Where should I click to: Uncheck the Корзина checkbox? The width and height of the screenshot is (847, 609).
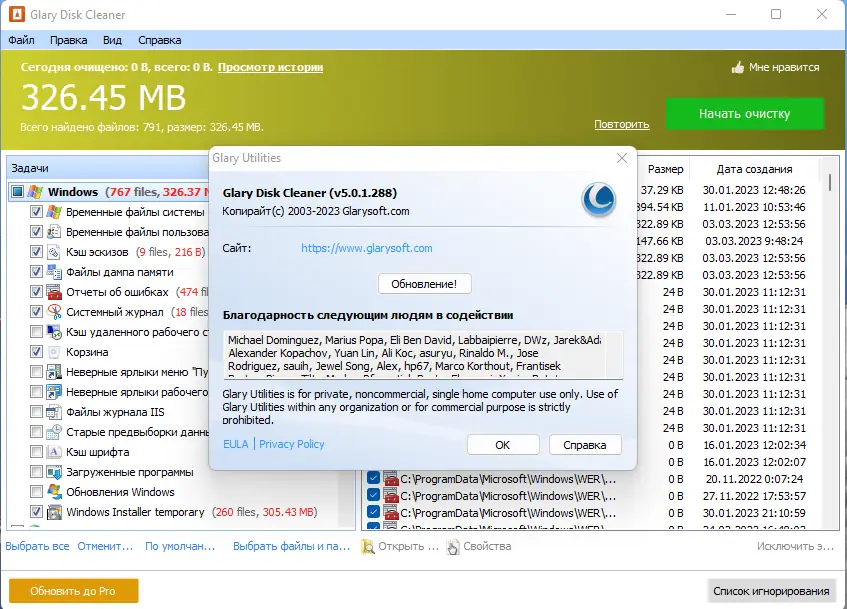(36, 352)
